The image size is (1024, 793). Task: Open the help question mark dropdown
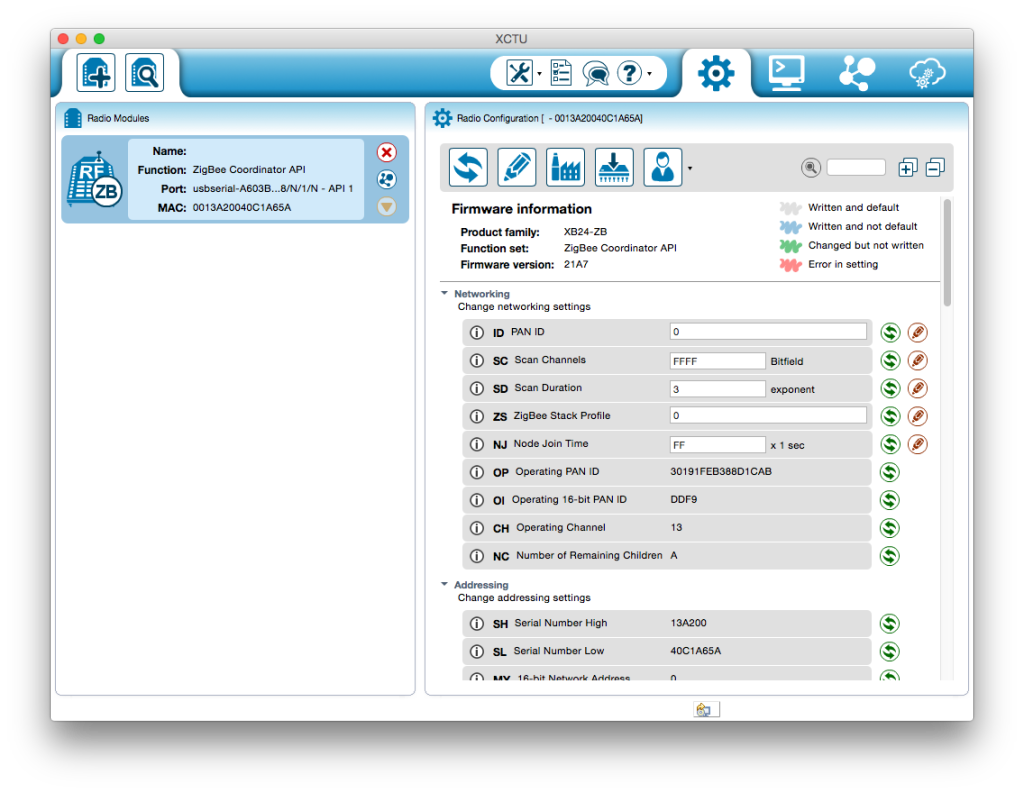650,73
